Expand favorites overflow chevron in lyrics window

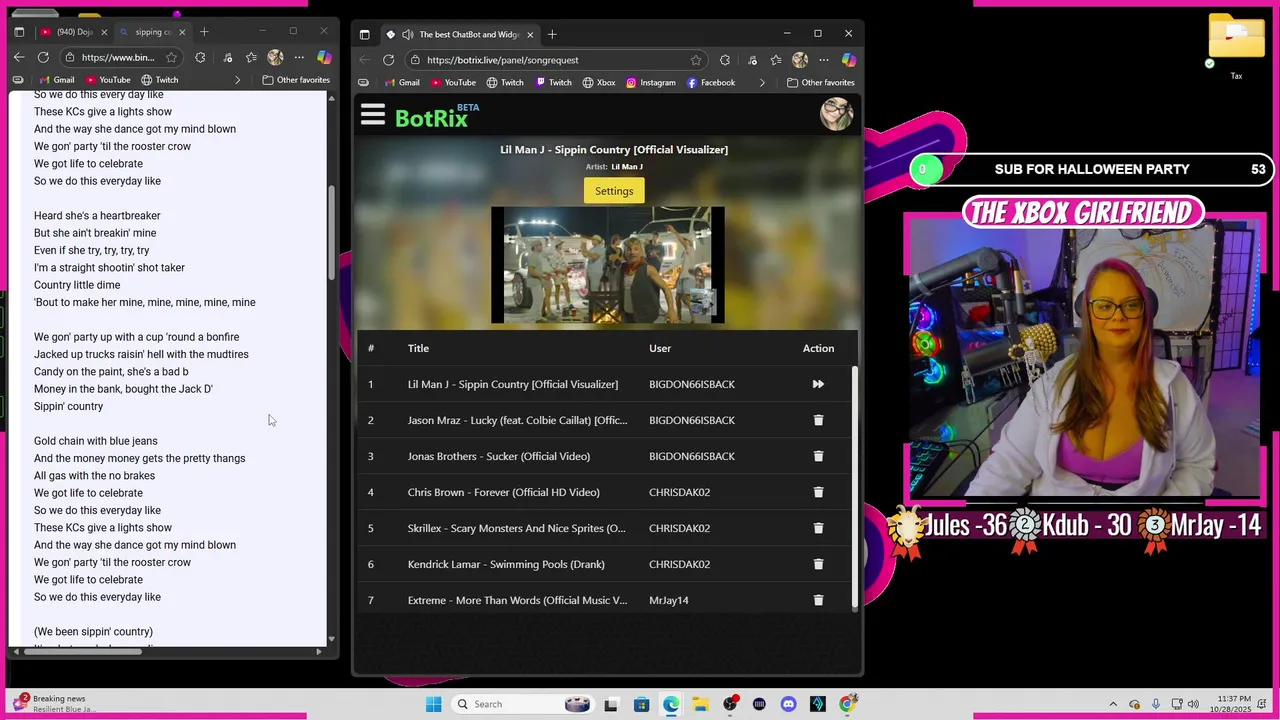(237, 80)
